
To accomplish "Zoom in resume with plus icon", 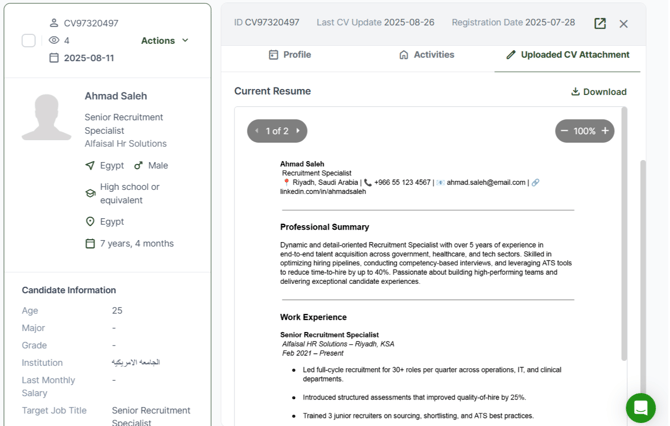I will click(x=605, y=131).
